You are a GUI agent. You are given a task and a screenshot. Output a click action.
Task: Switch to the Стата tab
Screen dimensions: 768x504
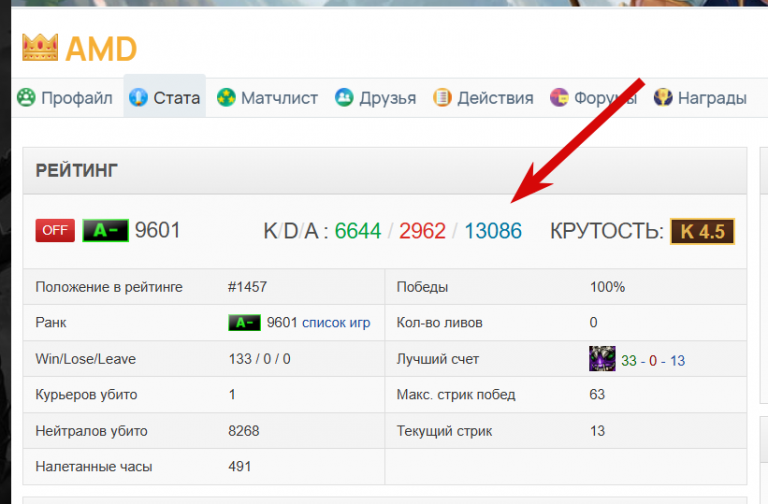coord(165,97)
